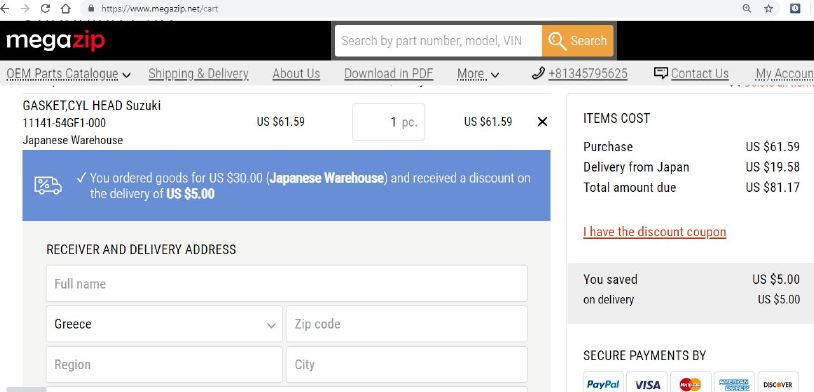Reload the page with the browser refresh icon
This screenshot has height=392, width=814.
(45, 8)
